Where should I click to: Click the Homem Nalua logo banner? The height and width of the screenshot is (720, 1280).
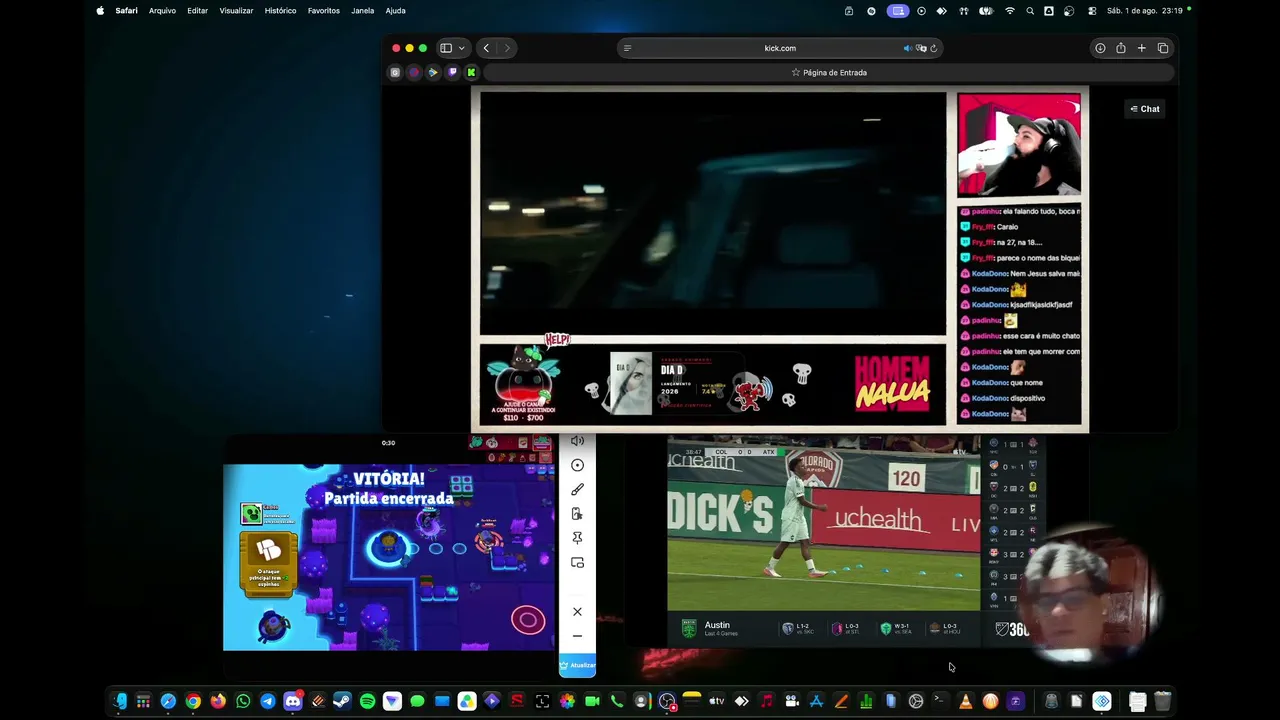pyautogui.click(x=892, y=383)
